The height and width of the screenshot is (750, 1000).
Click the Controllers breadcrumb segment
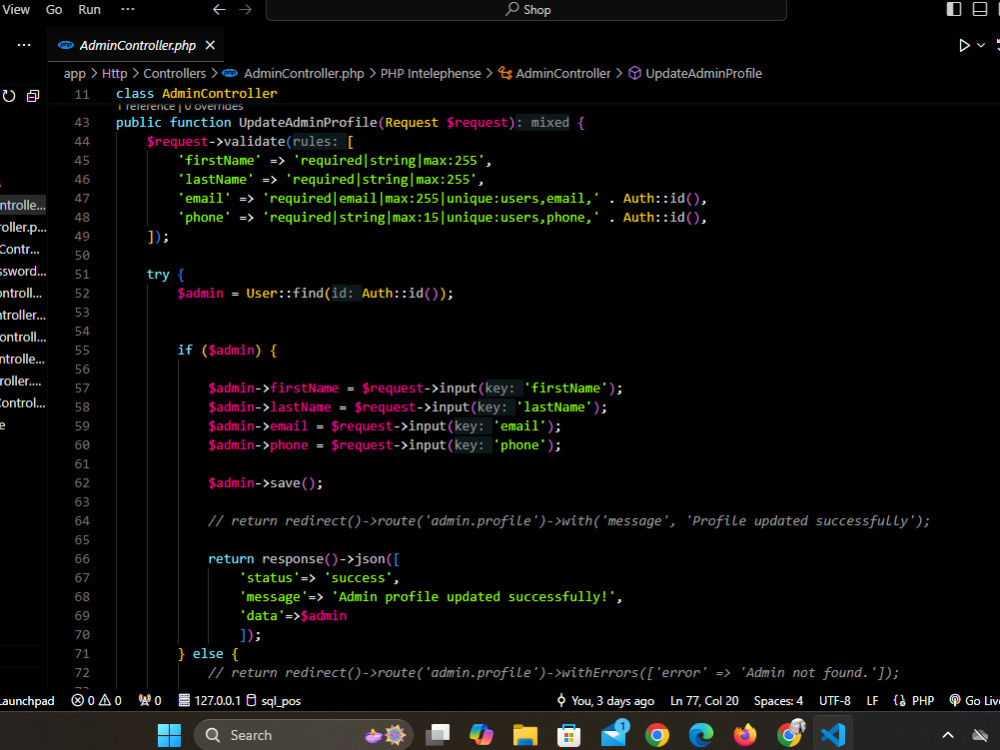tap(175, 73)
